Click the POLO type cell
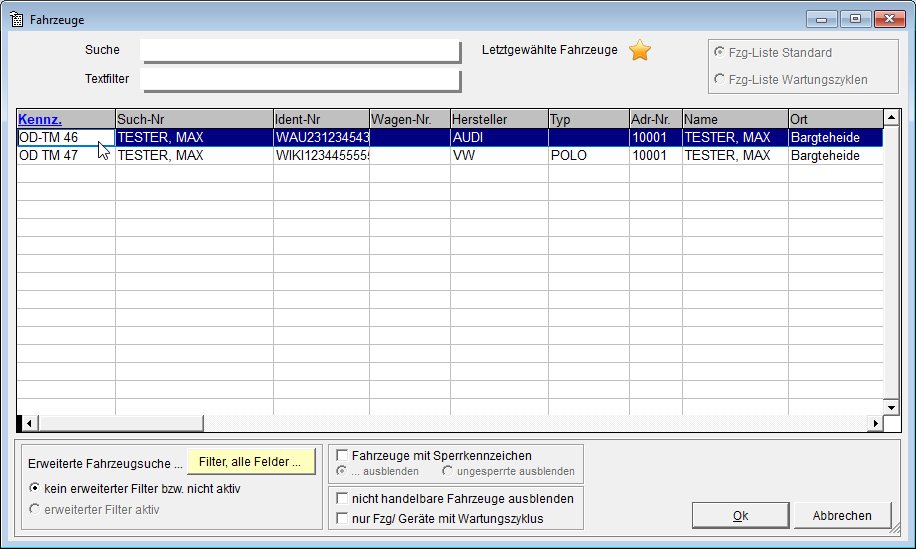Image resolution: width=916 pixels, height=549 pixels. 588,155
